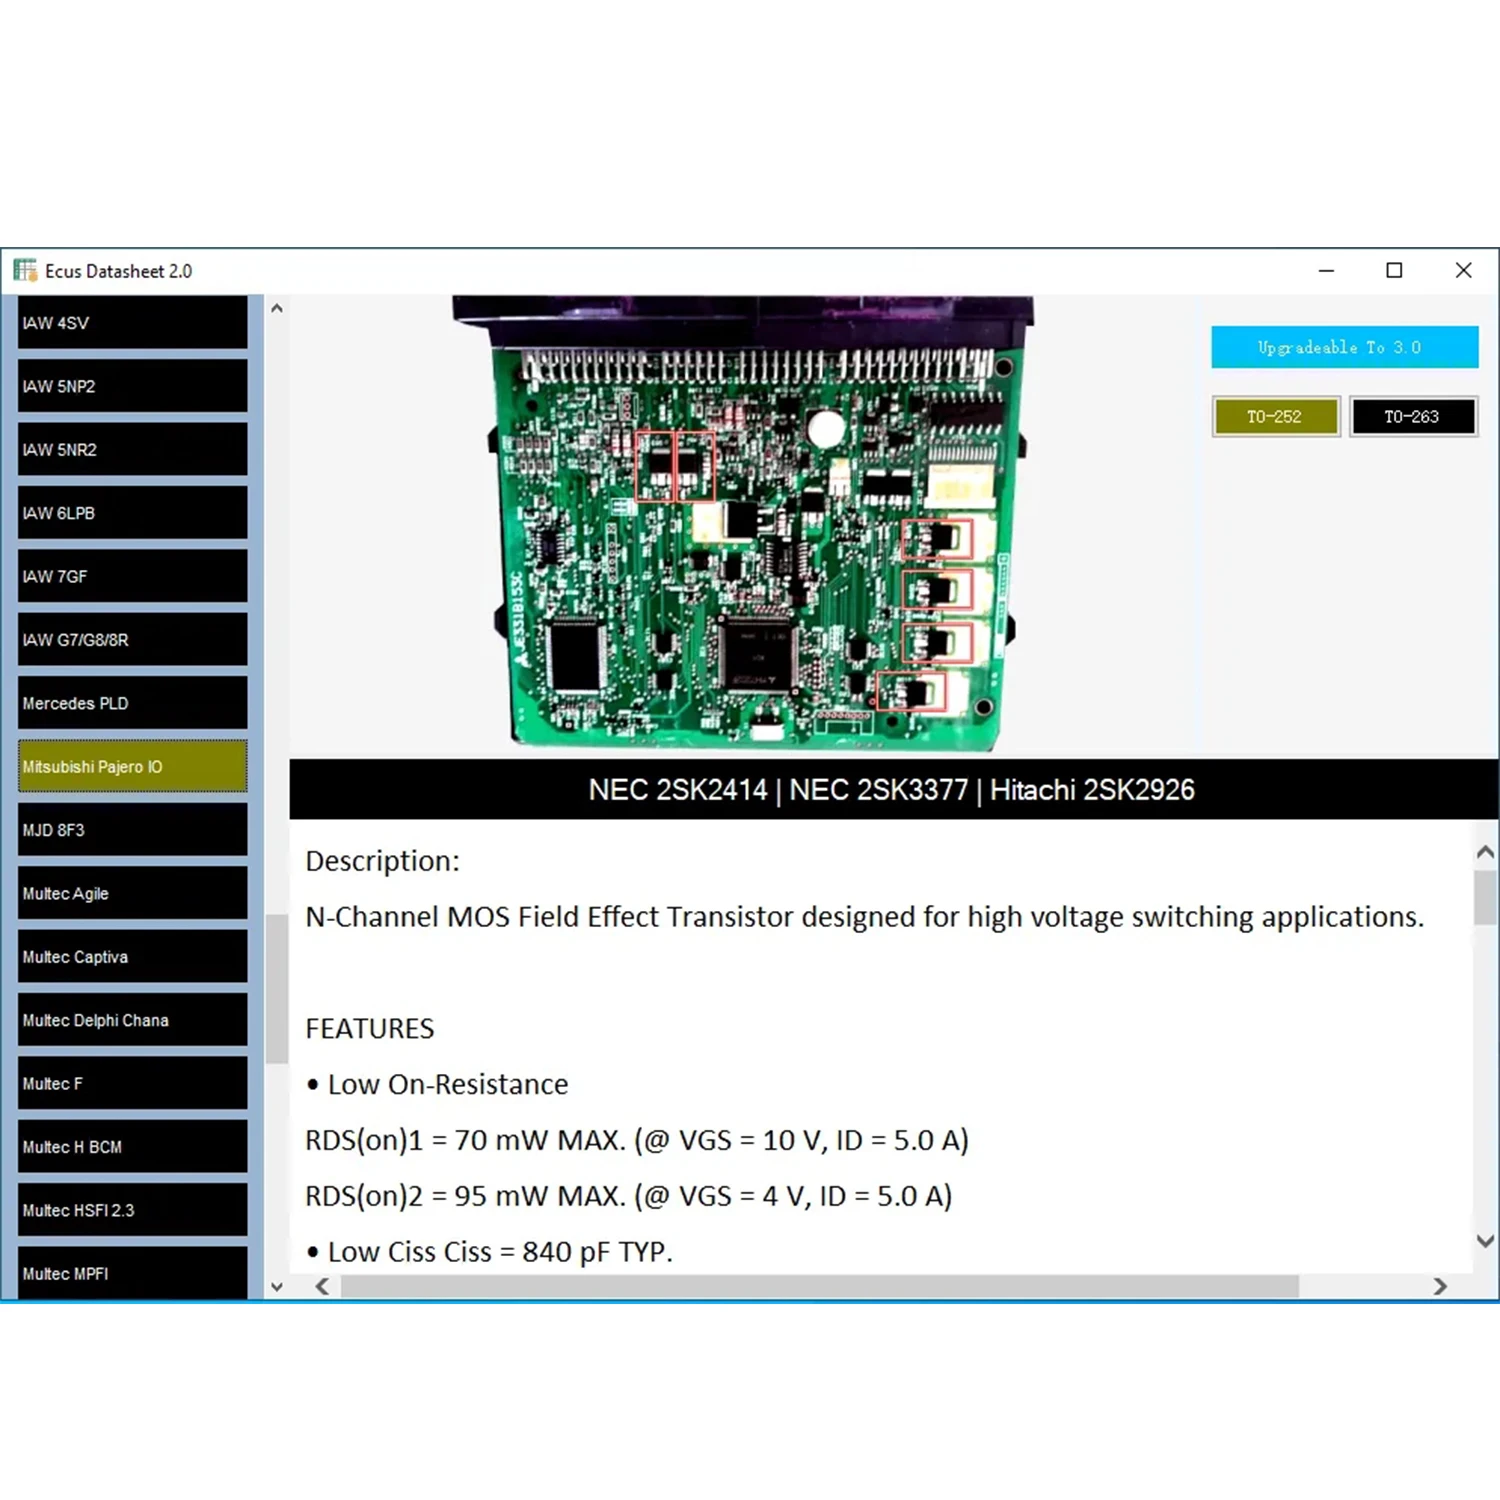This screenshot has height=1500, width=1500.
Task: Select Multec Agile from the list
Action: [x=132, y=893]
